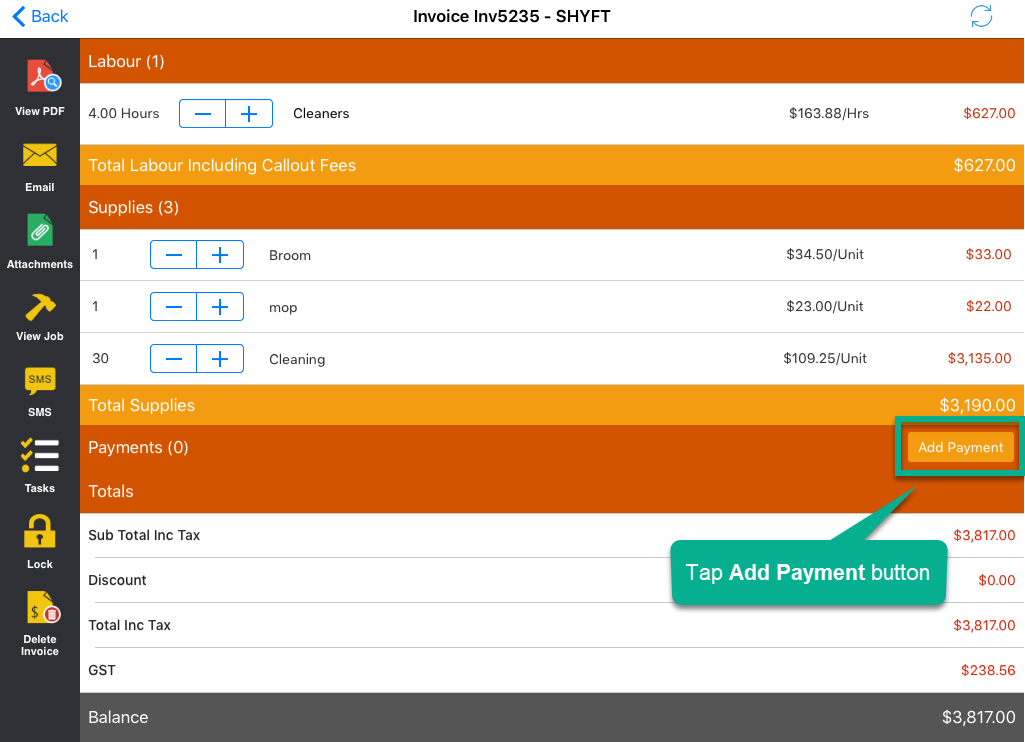Decrease Cleaners labour hours with minus
1025x742 pixels.
(203, 114)
